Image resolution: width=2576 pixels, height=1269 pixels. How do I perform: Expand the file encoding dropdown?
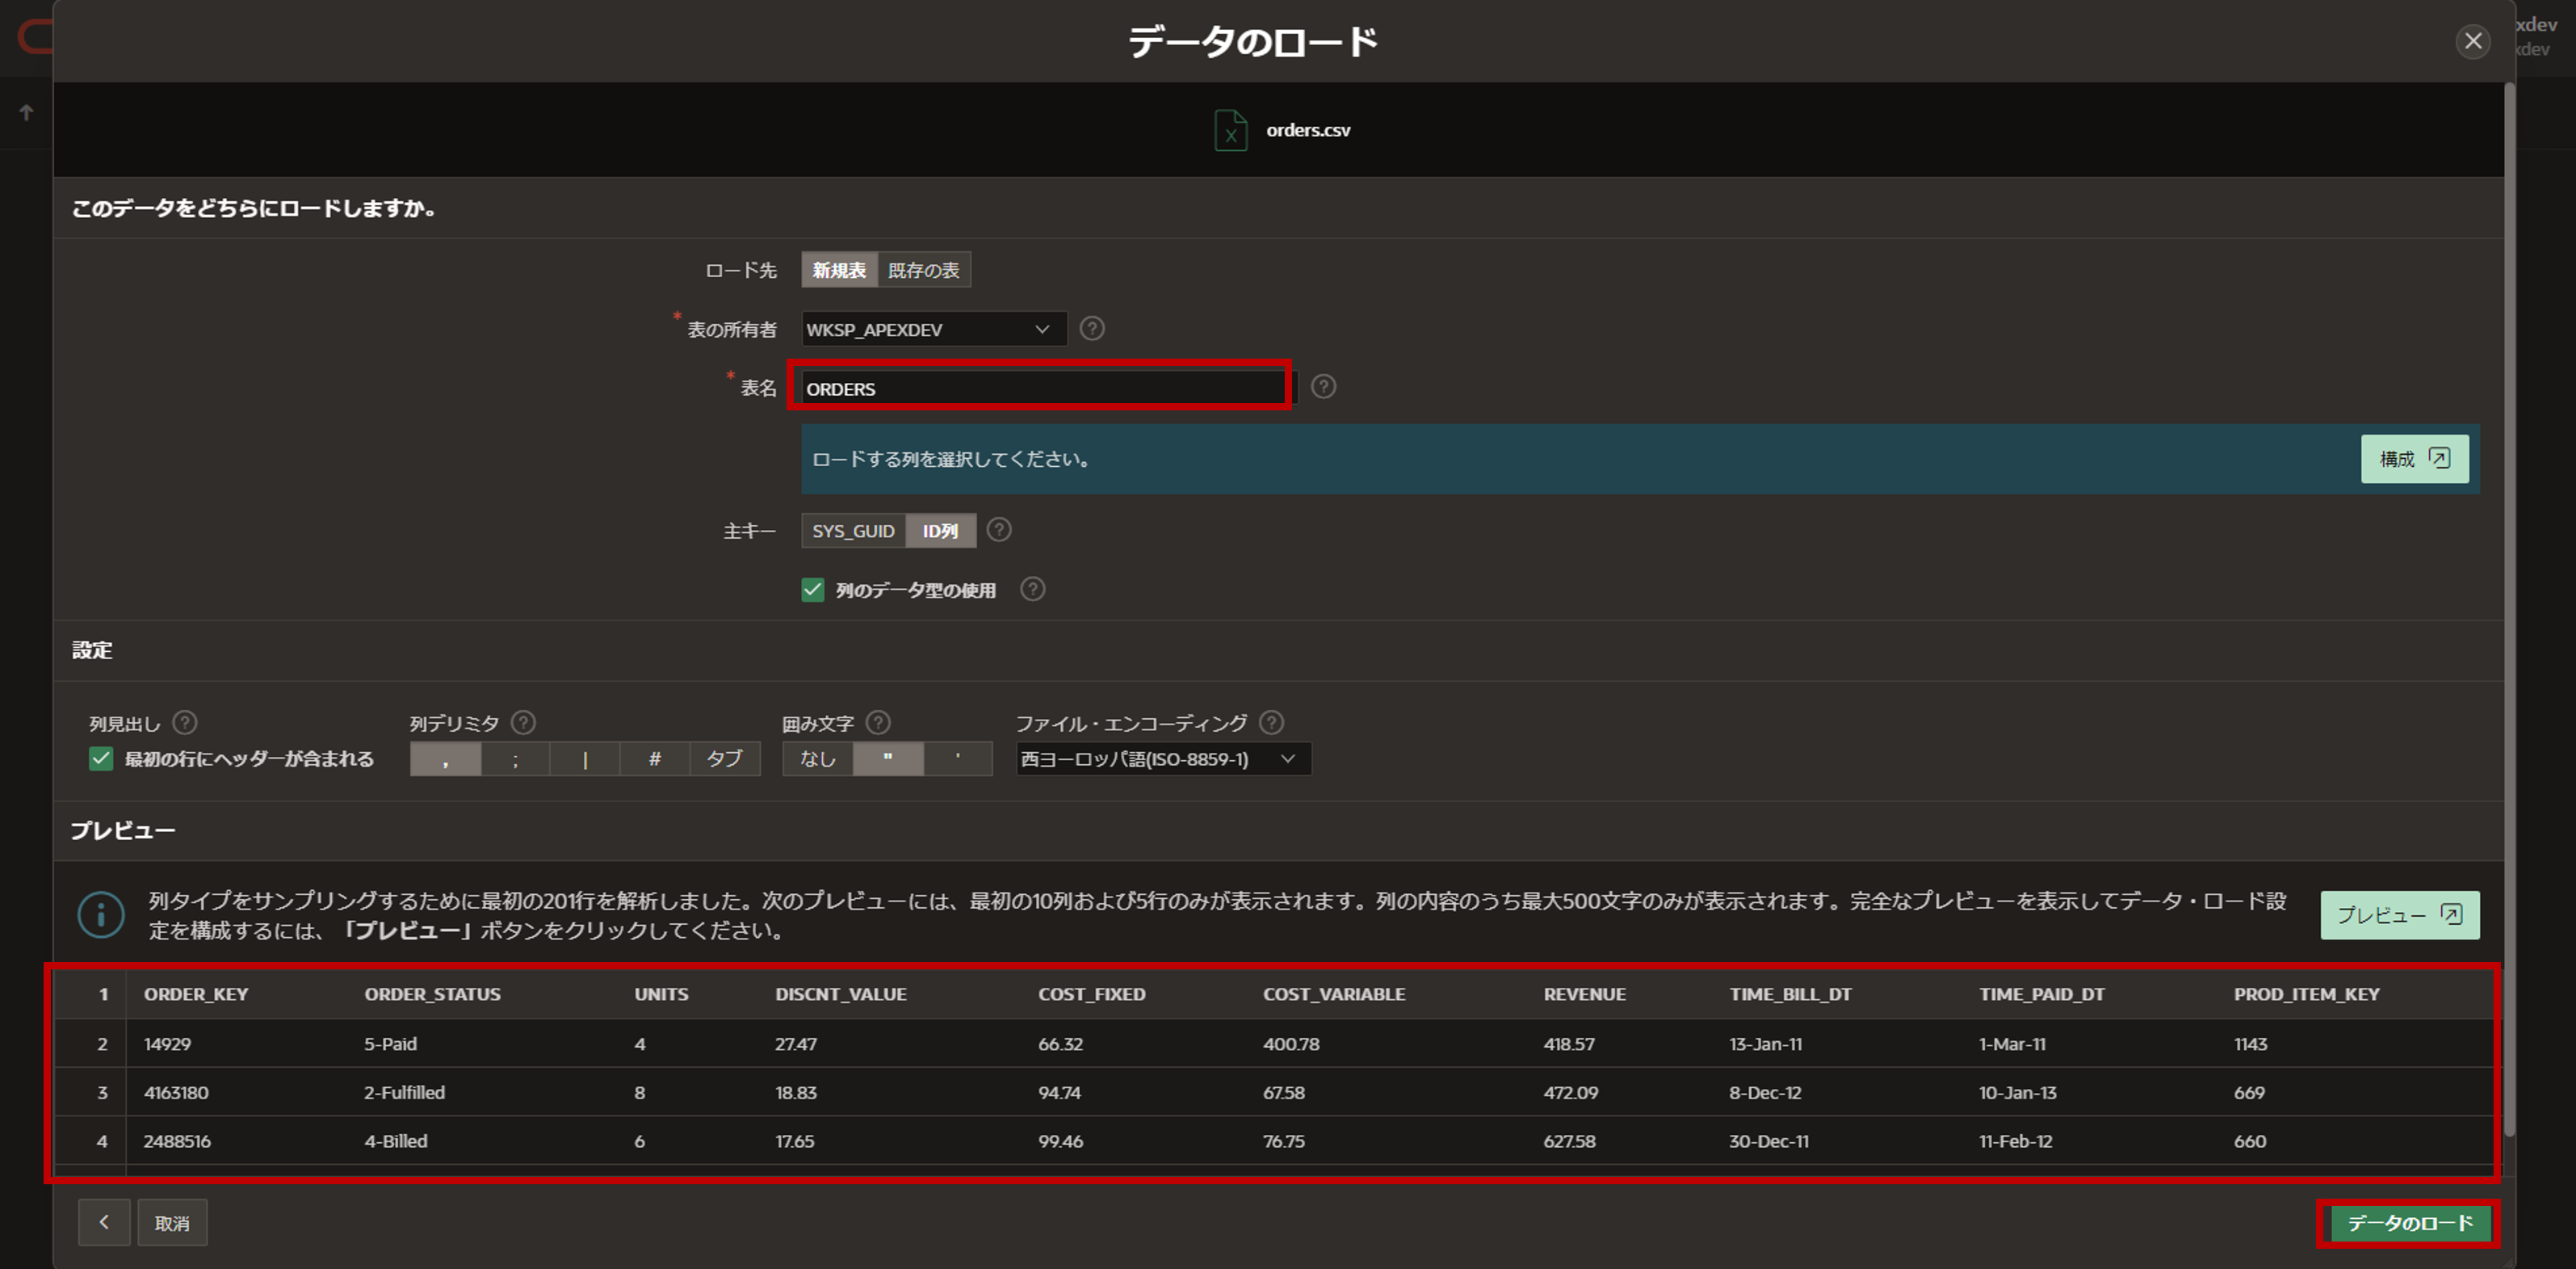coord(1162,759)
